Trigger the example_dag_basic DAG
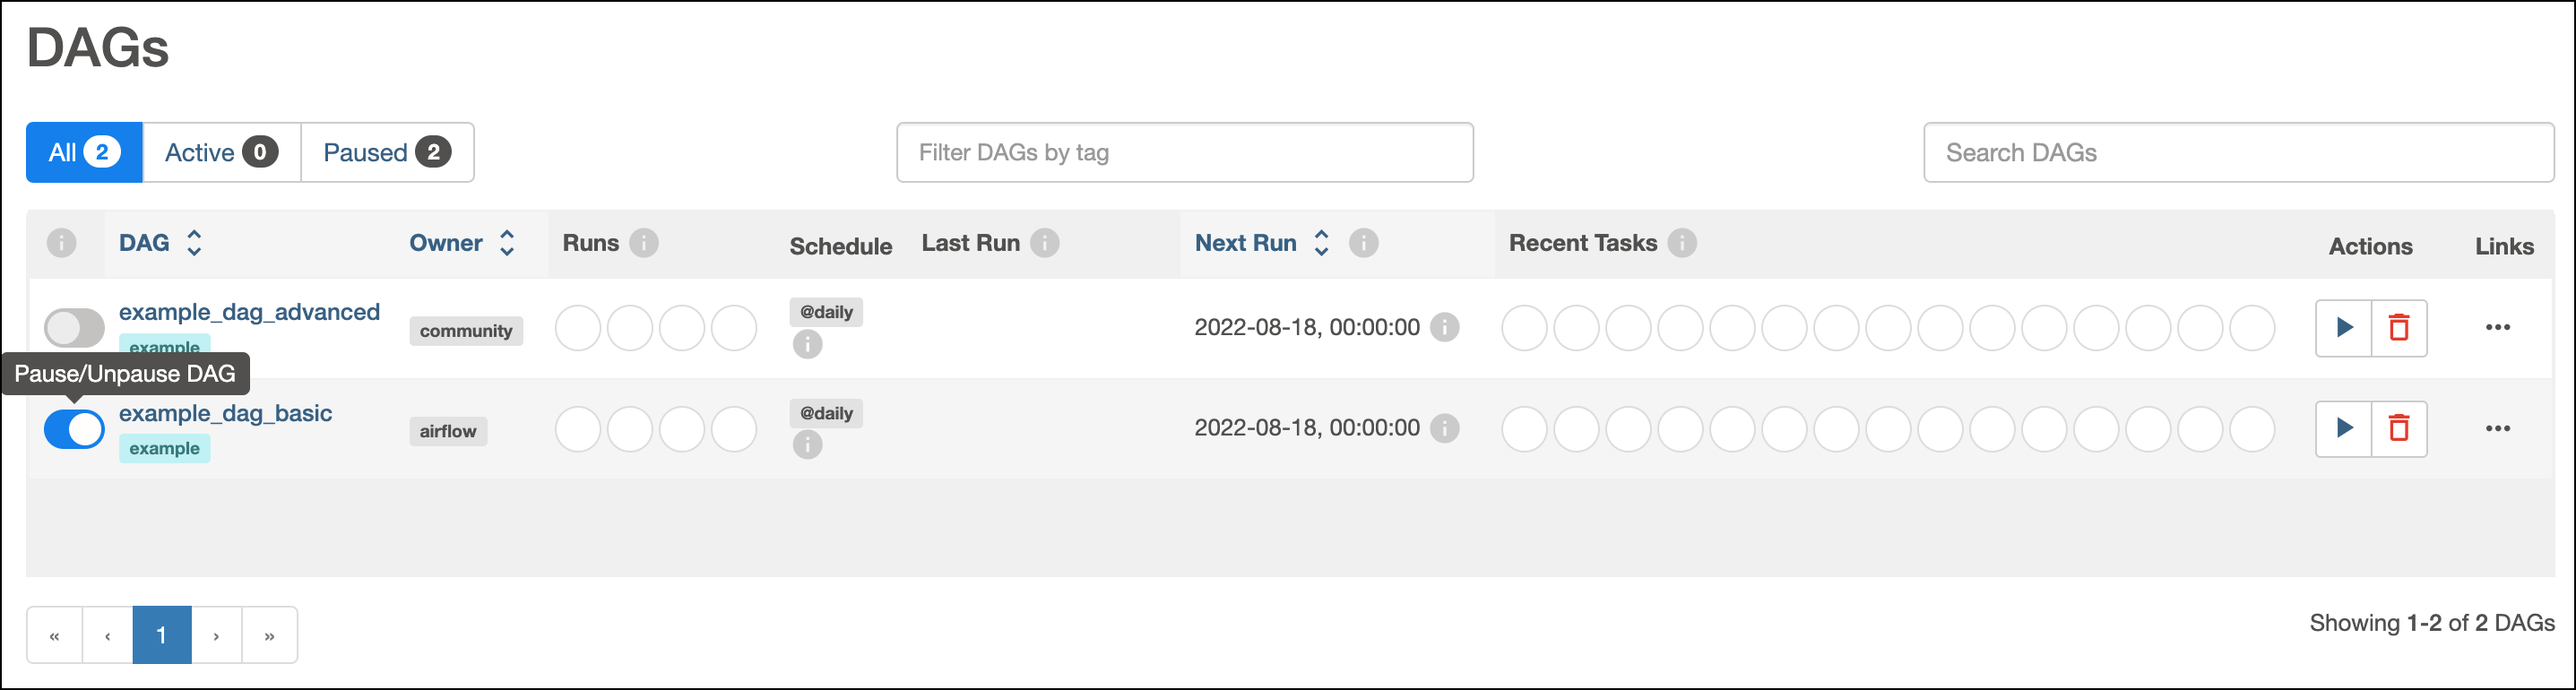Viewport: 2576px width, 690px height. pyautogui.click(x=2343, y=428)
